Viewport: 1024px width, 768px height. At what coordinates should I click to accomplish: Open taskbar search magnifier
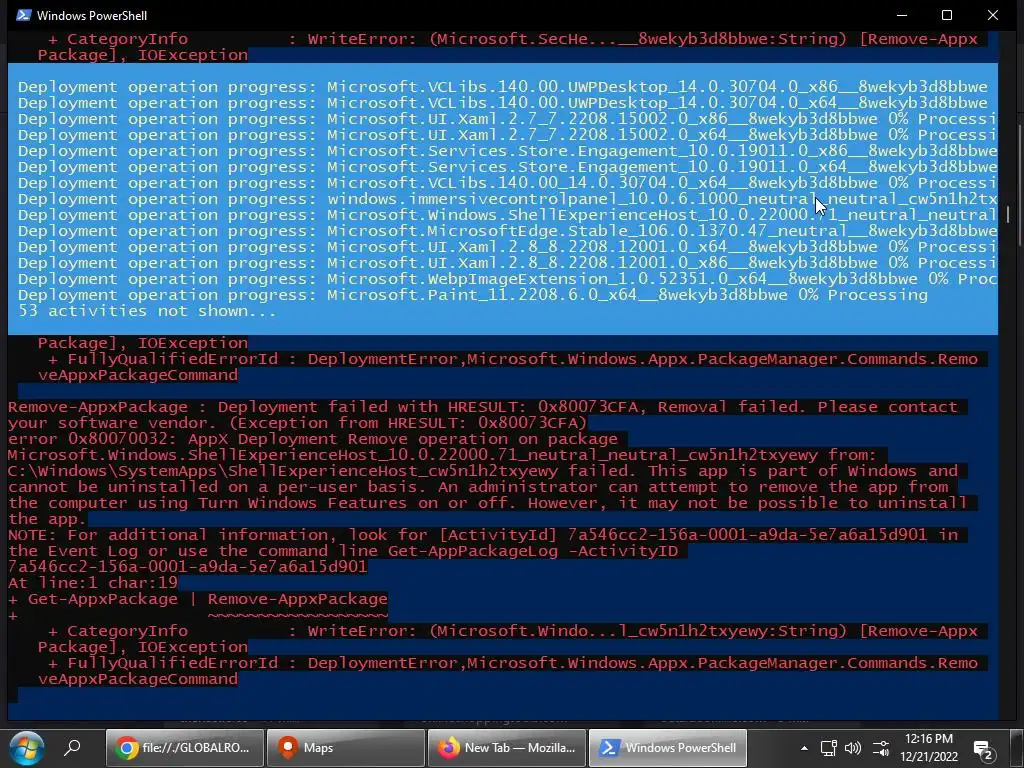click(x=72, y=748)
